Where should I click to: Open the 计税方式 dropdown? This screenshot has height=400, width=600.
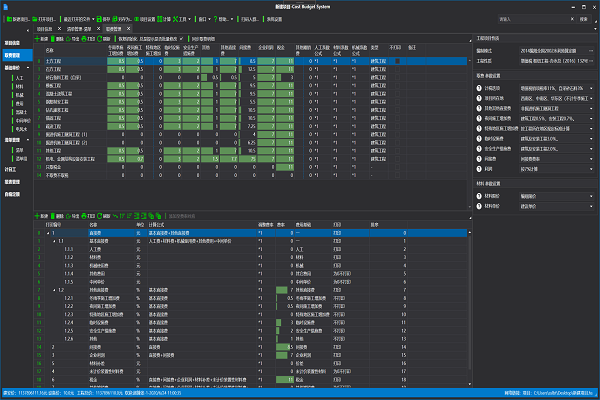(591, 89)
